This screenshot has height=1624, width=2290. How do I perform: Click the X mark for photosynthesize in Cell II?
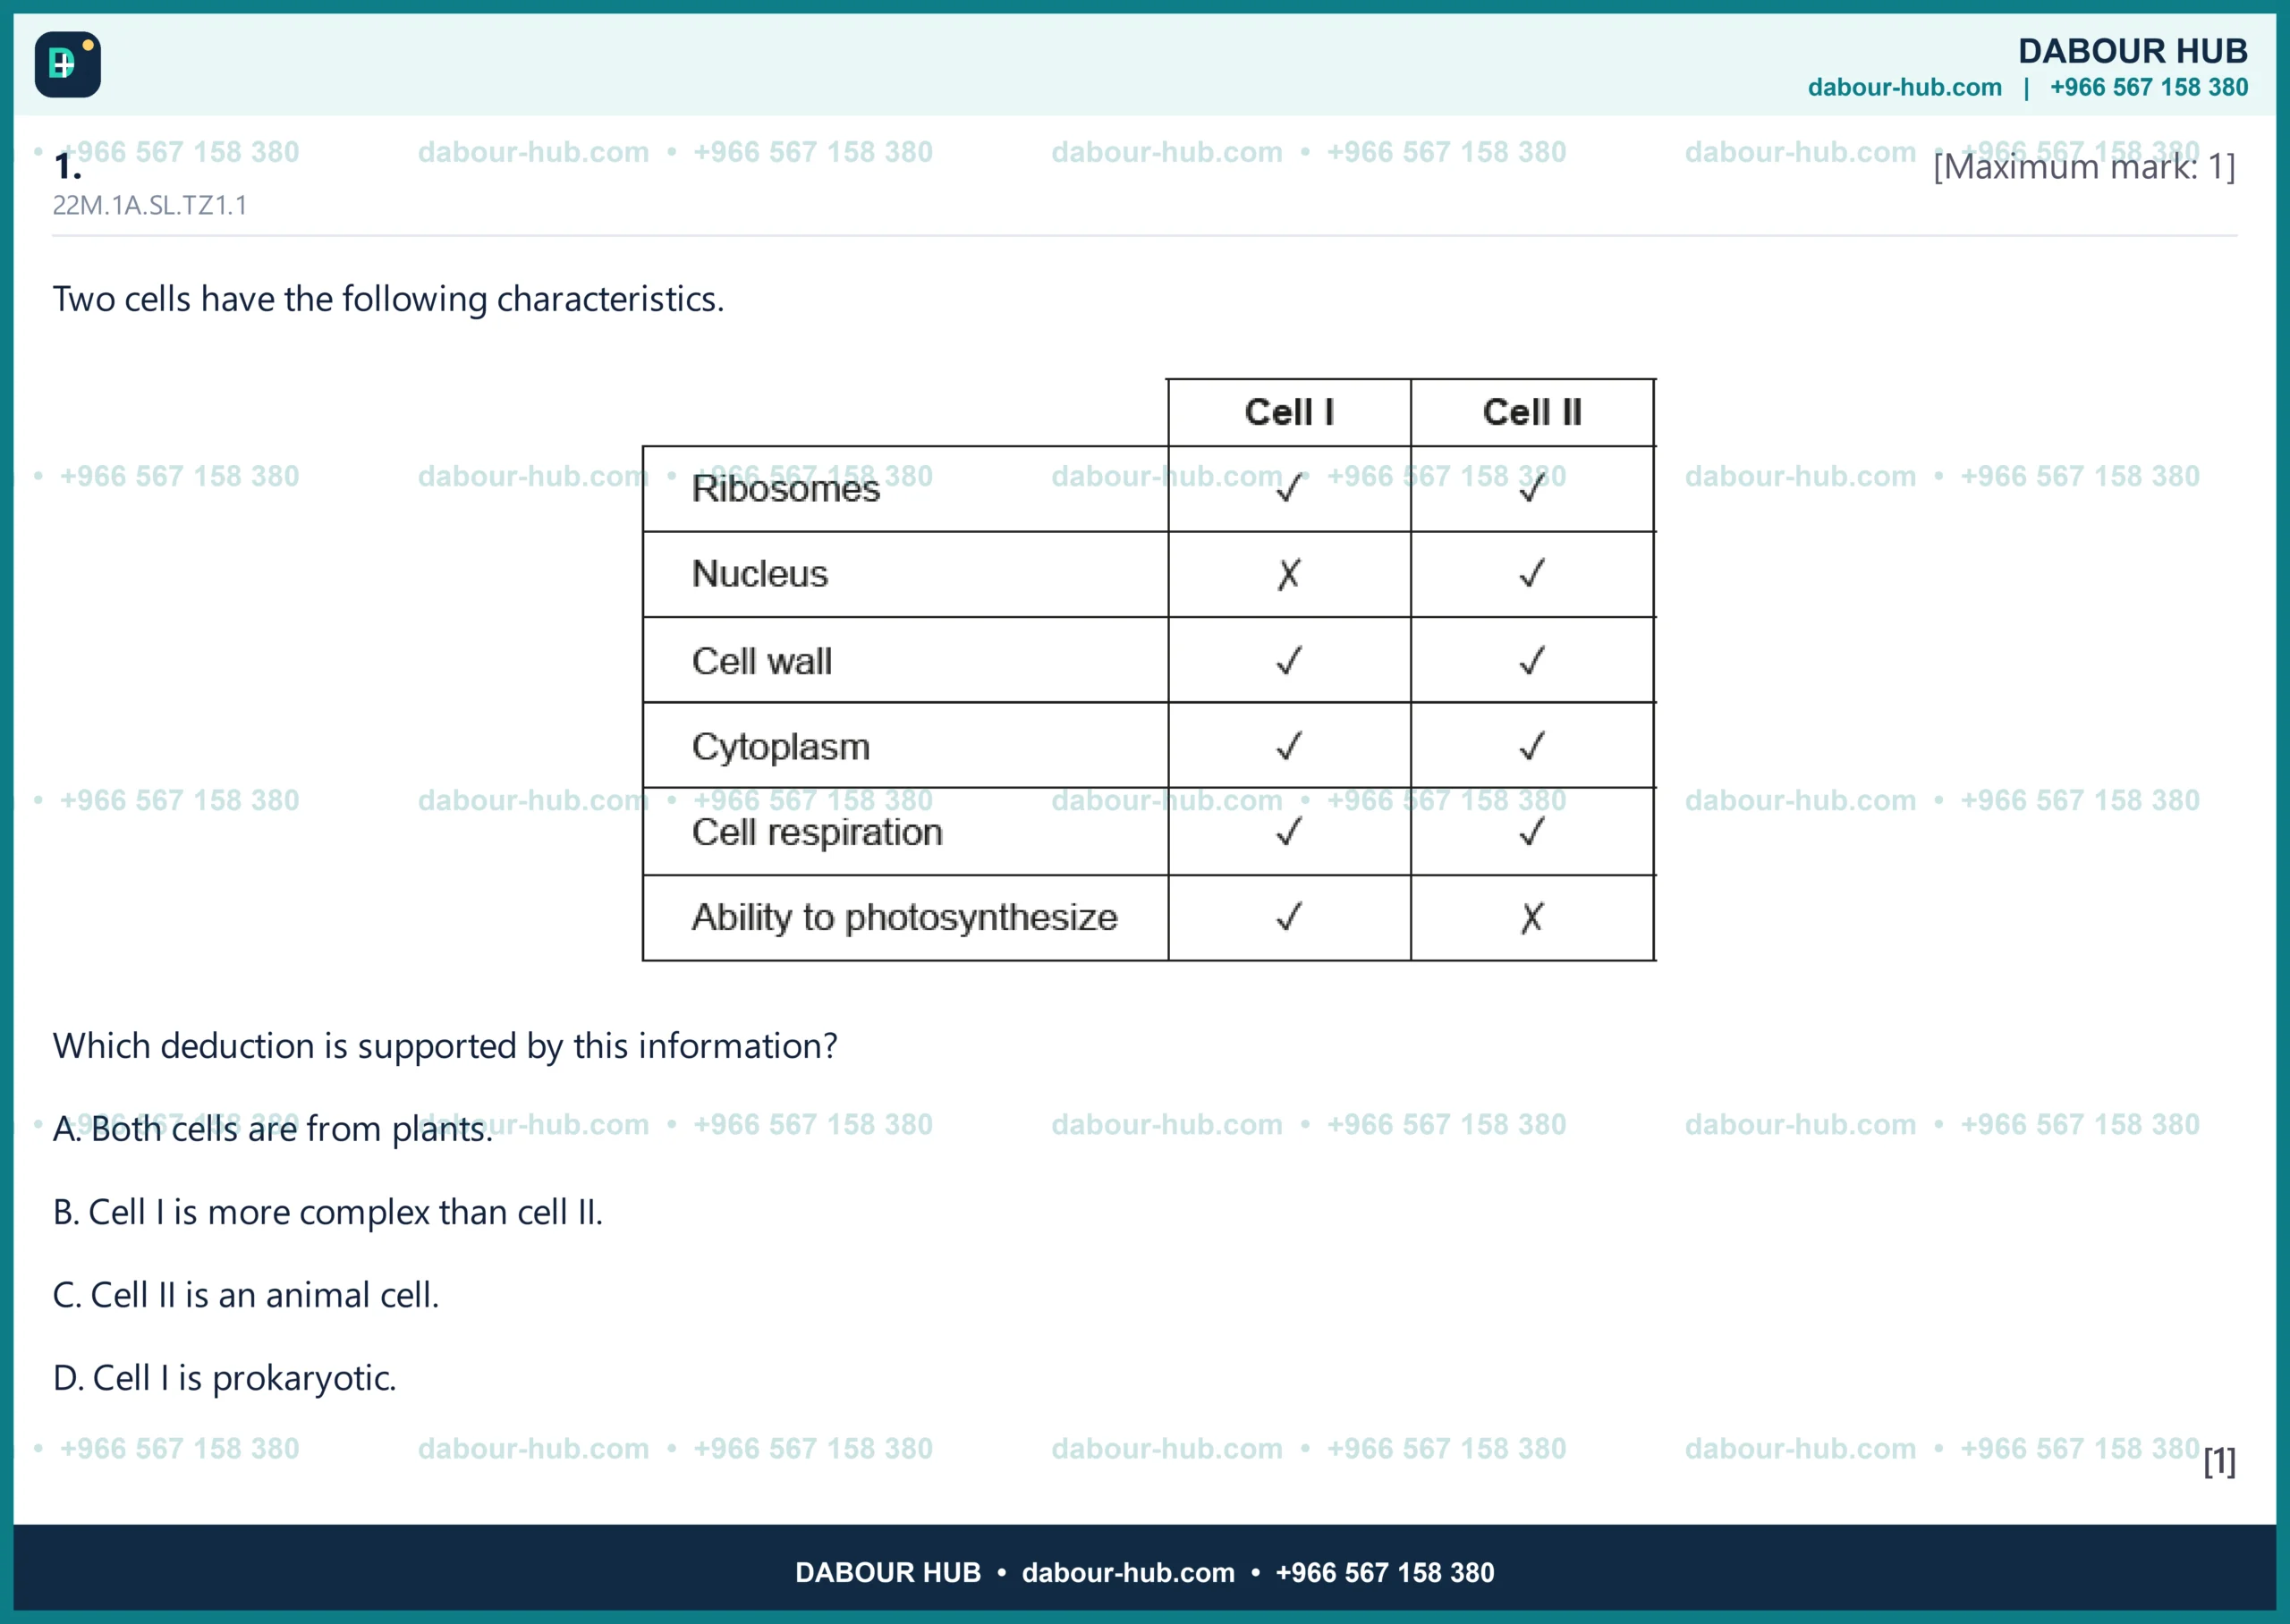(1532, 918)
